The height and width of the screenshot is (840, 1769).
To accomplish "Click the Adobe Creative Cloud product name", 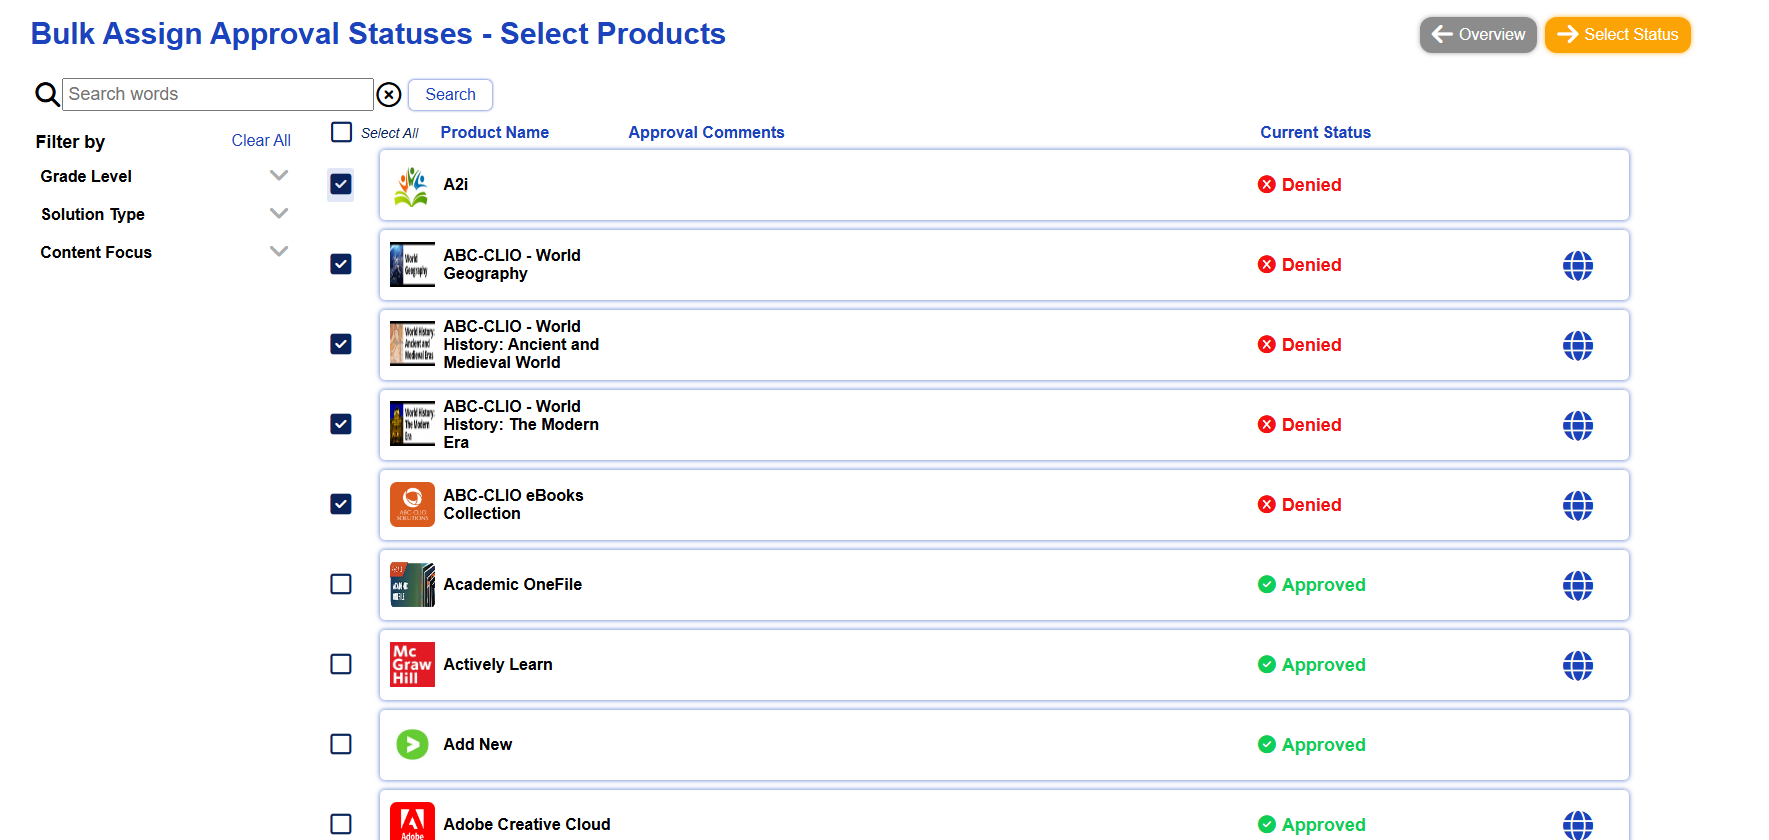I will coord(527,824).
